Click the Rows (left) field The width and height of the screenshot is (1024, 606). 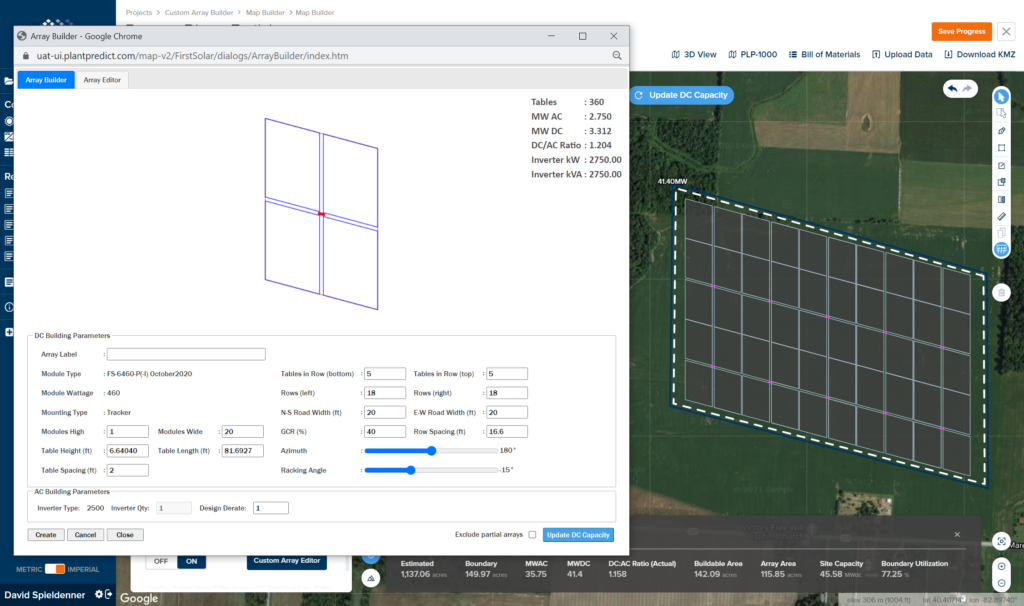pos(385,393)
